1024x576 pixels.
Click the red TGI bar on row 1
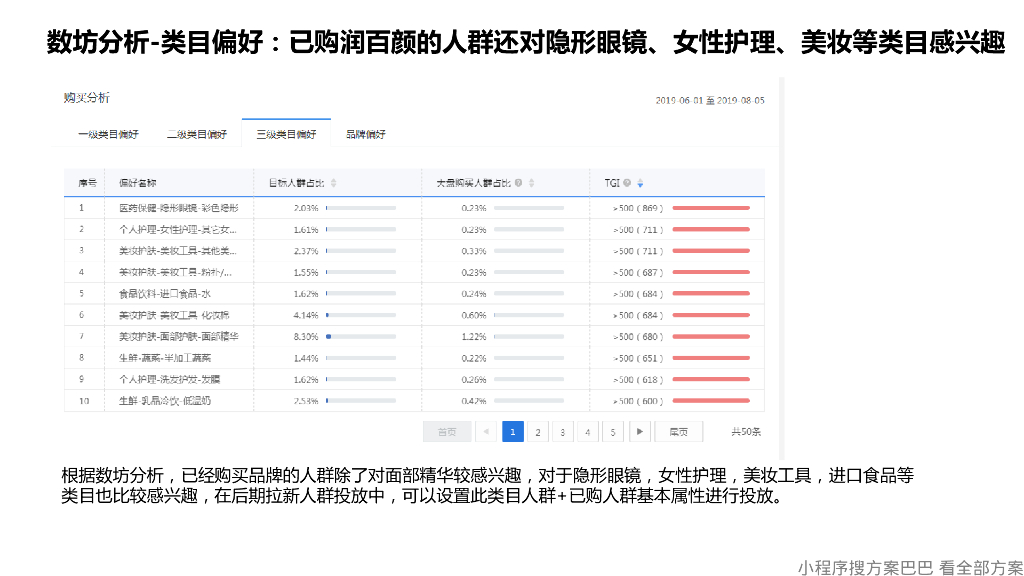point(710,207)
